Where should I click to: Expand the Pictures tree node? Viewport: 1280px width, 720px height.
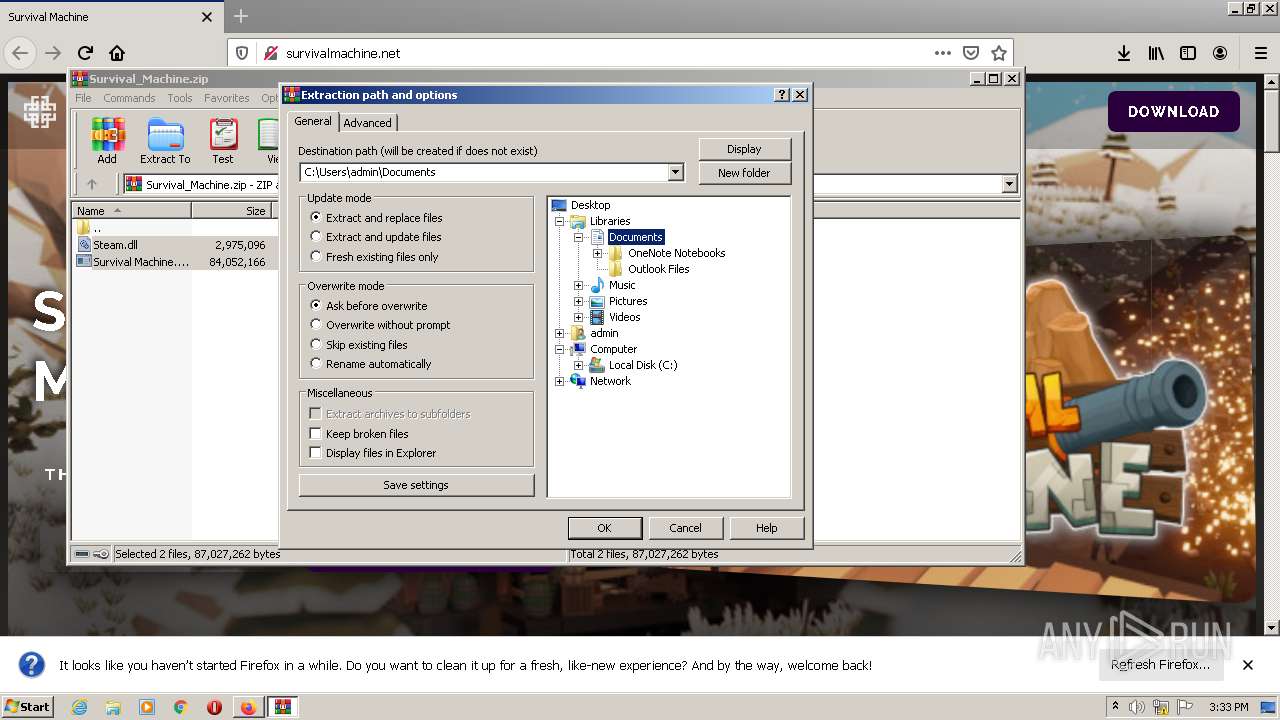point(579,301)
